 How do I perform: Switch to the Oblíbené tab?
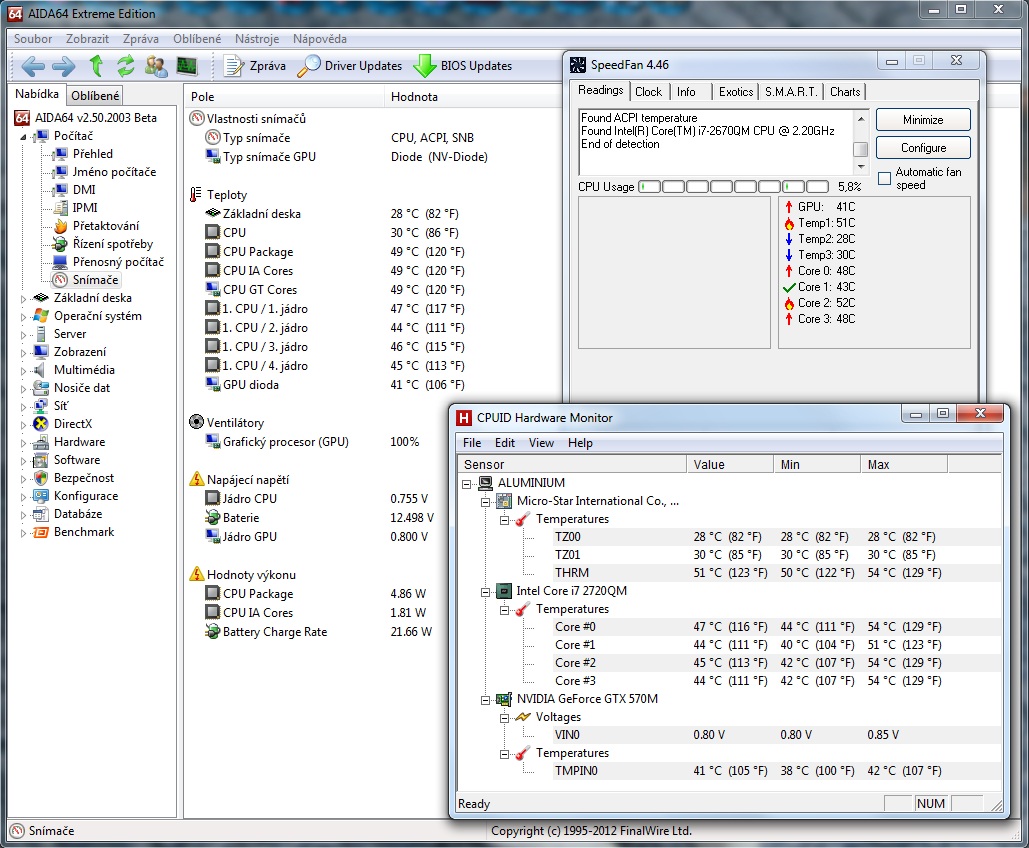coord(95,96)
